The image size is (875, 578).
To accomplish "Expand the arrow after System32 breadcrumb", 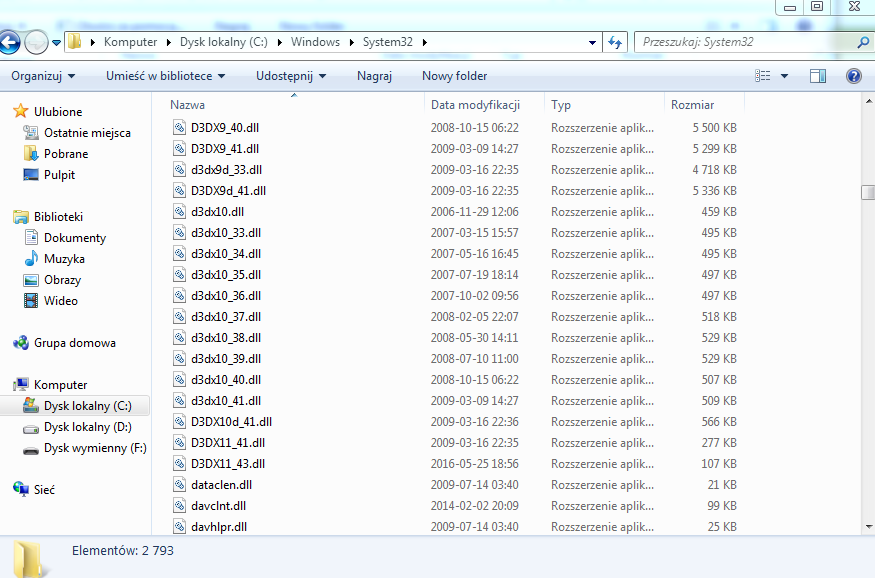I will pos(425,42).
